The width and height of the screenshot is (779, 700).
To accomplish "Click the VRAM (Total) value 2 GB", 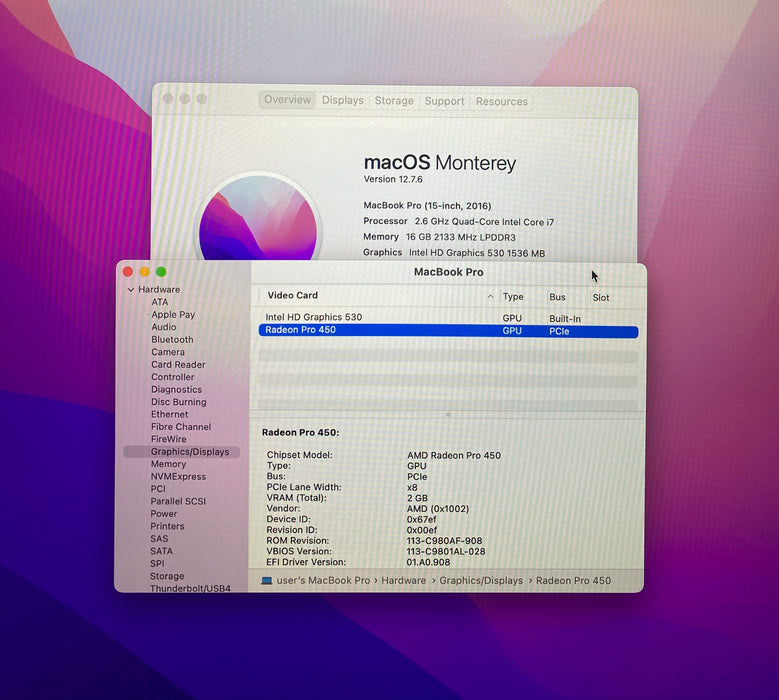I will point(417,498).
